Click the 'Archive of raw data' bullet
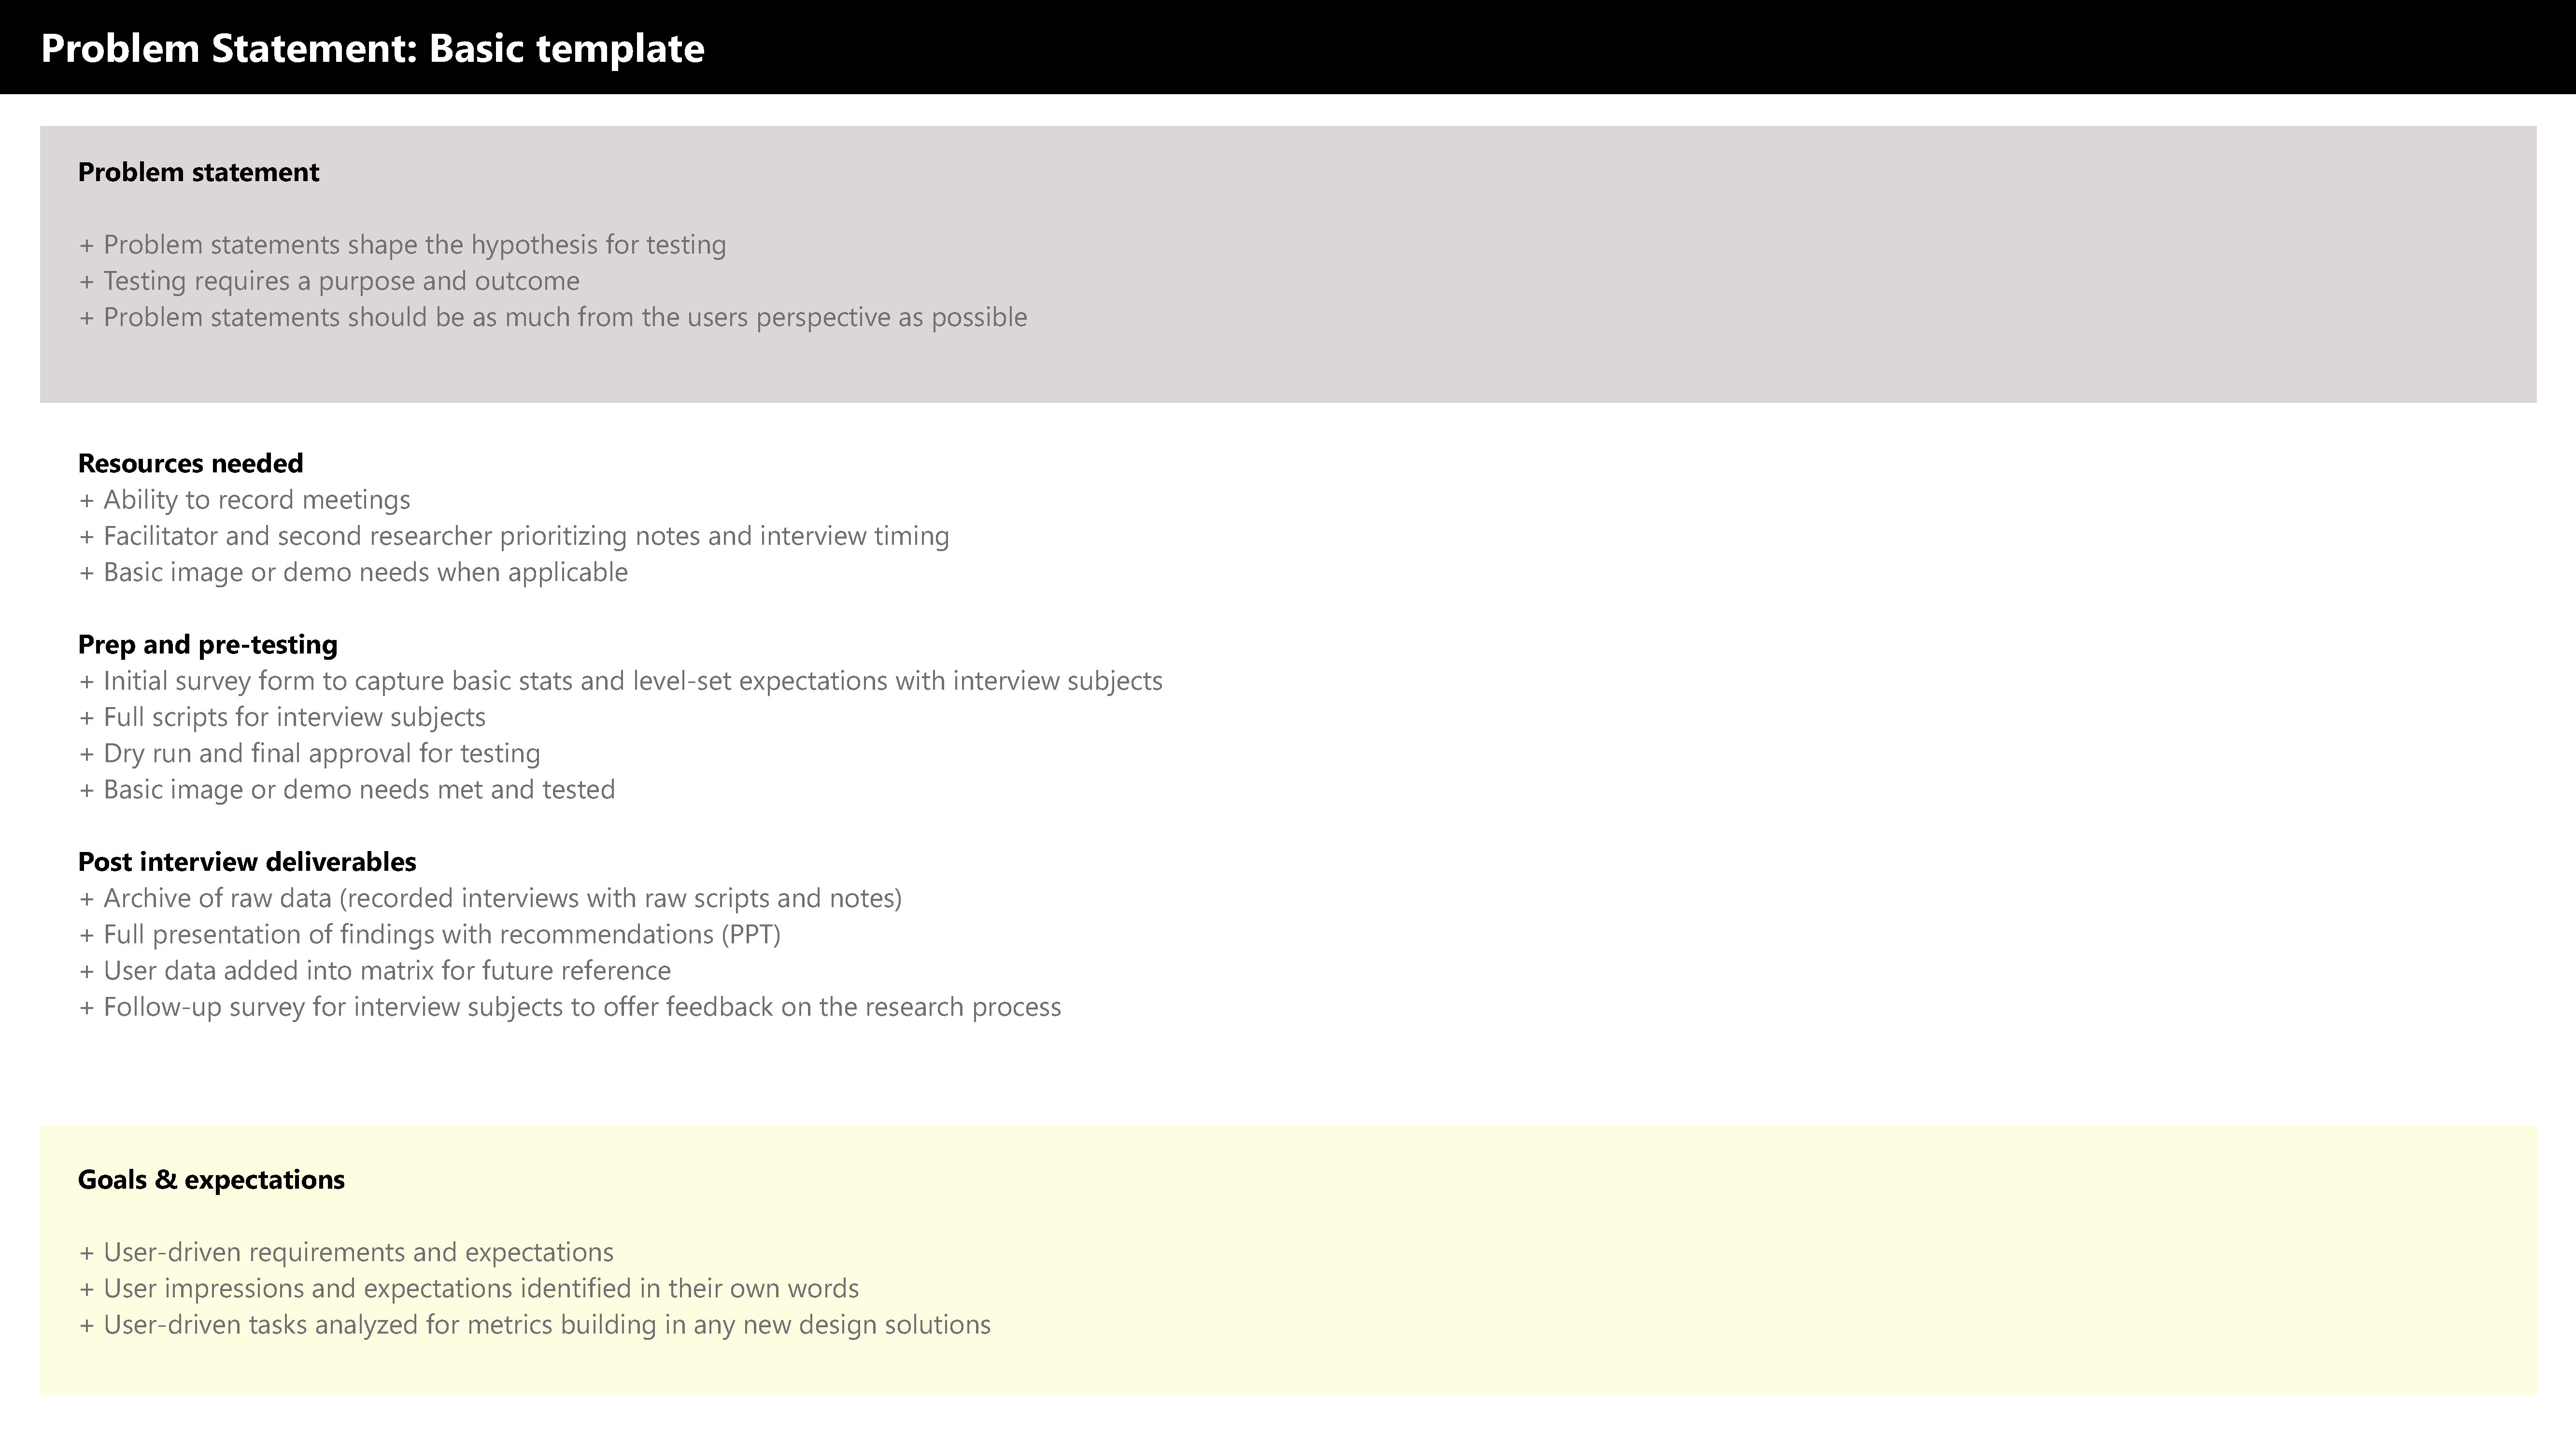 coord(490,898)
